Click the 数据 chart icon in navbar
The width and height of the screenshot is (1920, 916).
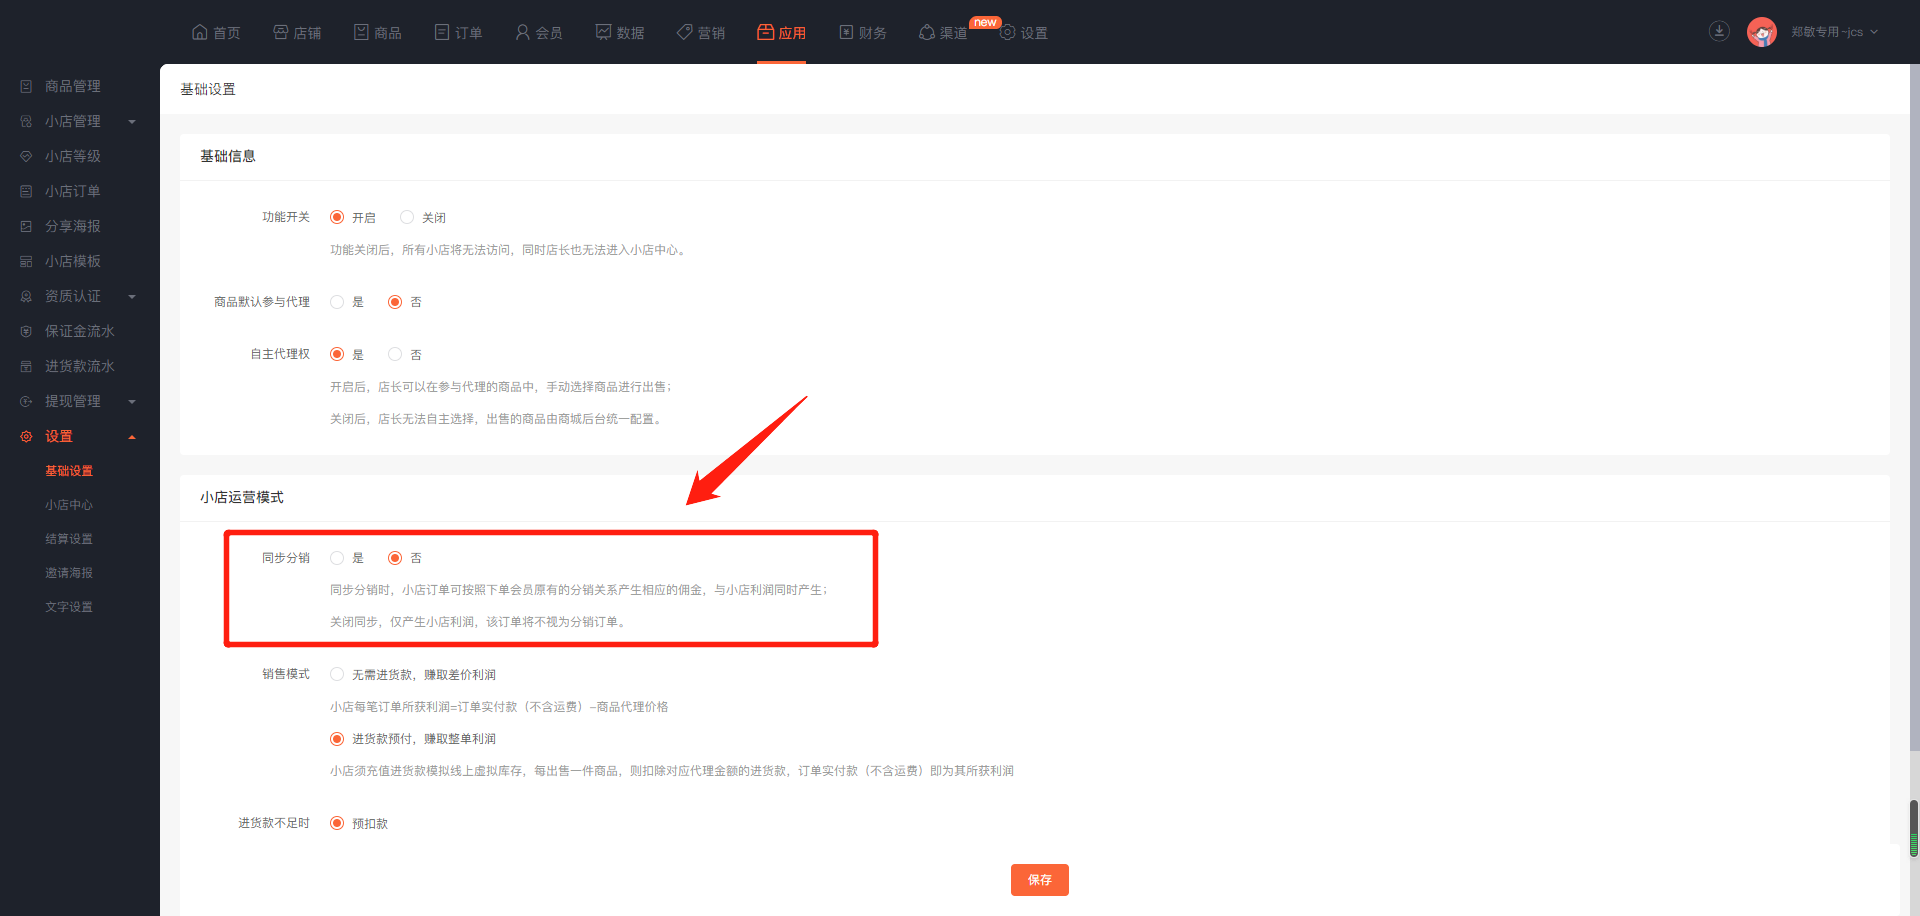[x=603, y=32]
